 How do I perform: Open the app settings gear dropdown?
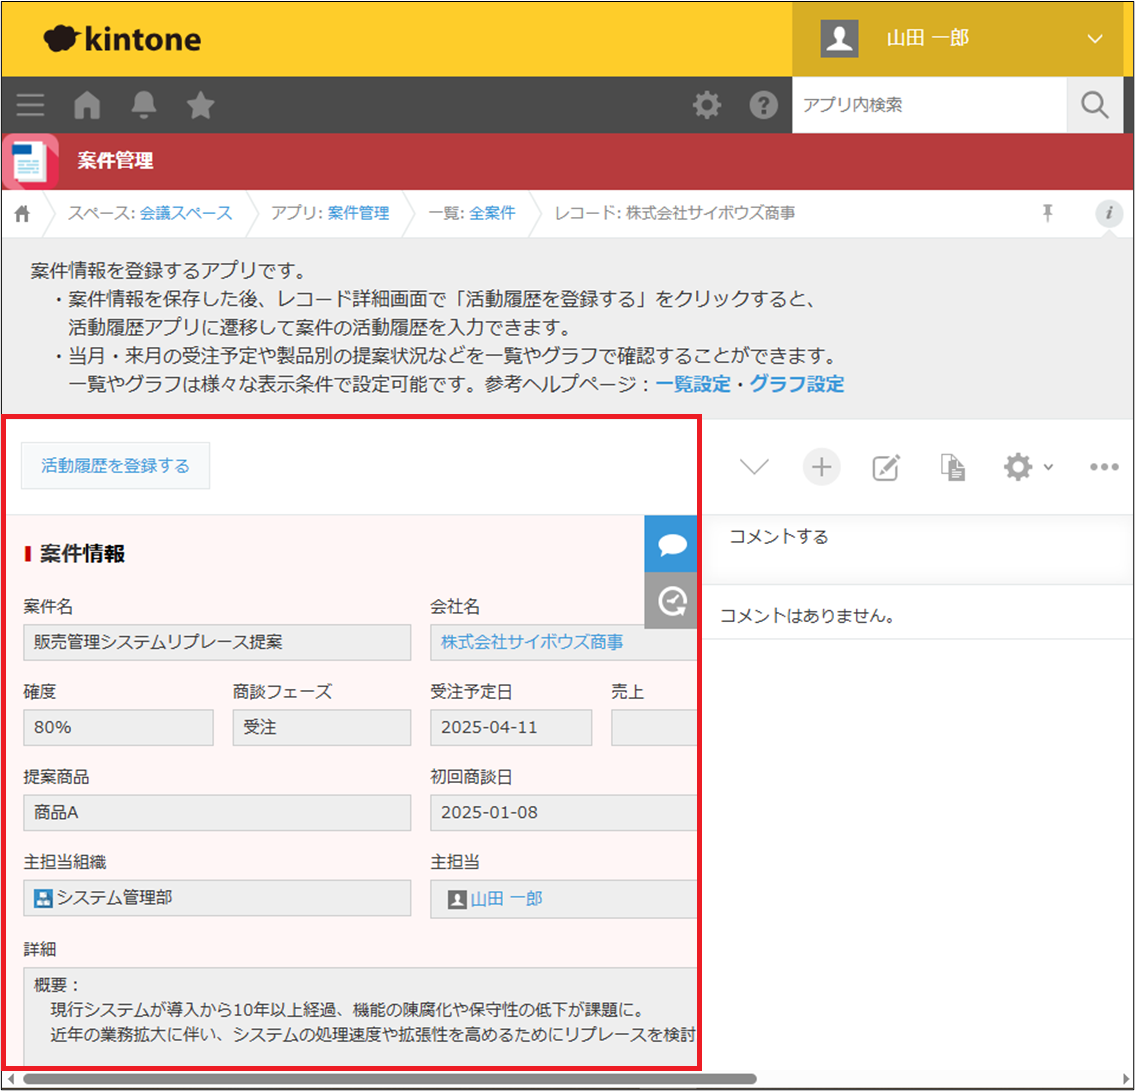coord(1027,467)
